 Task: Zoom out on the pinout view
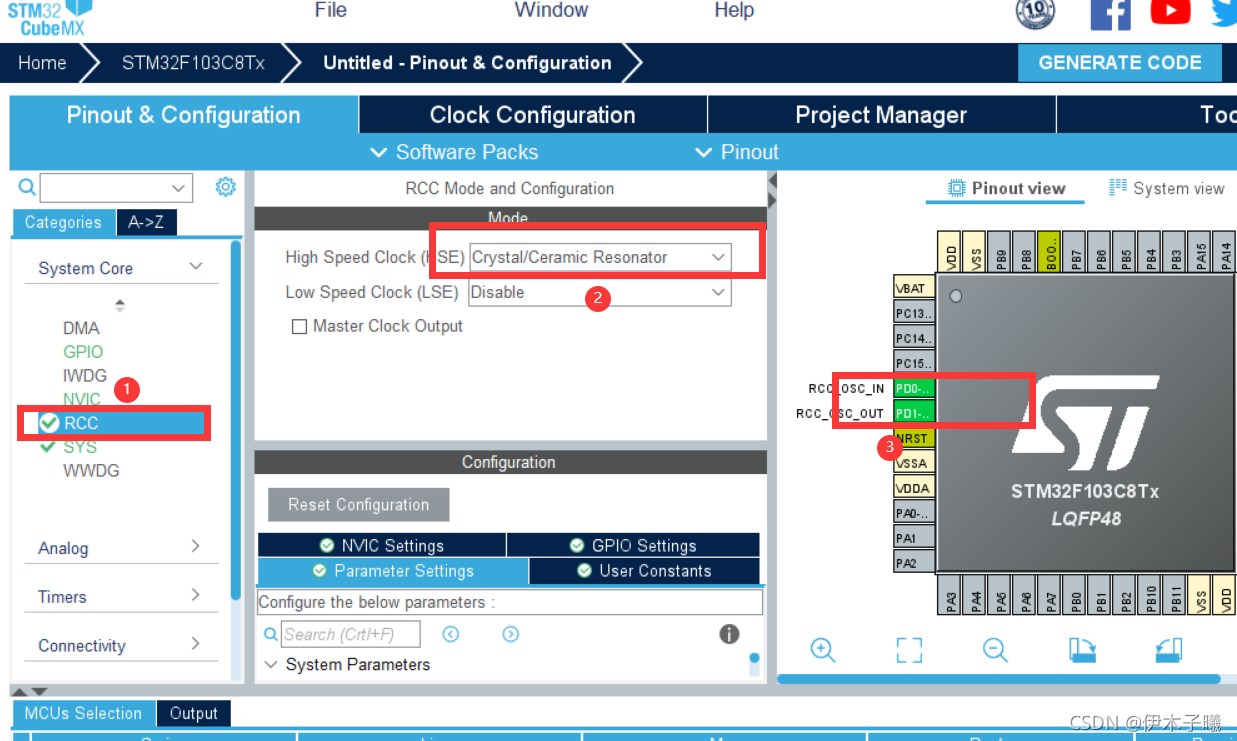coord(995,650)
